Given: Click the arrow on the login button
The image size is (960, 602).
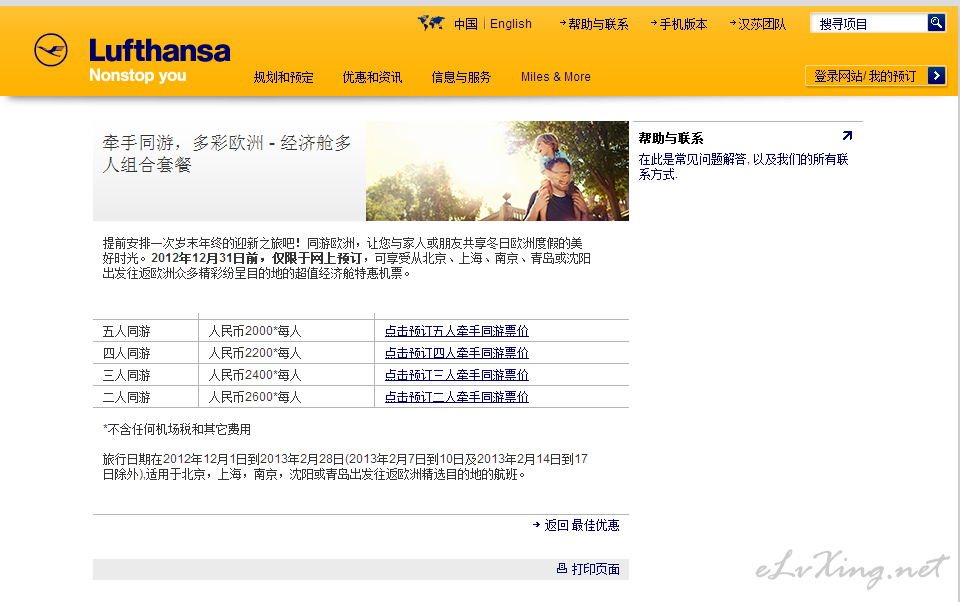Looking at the screenshot, I should pos(936,75).
